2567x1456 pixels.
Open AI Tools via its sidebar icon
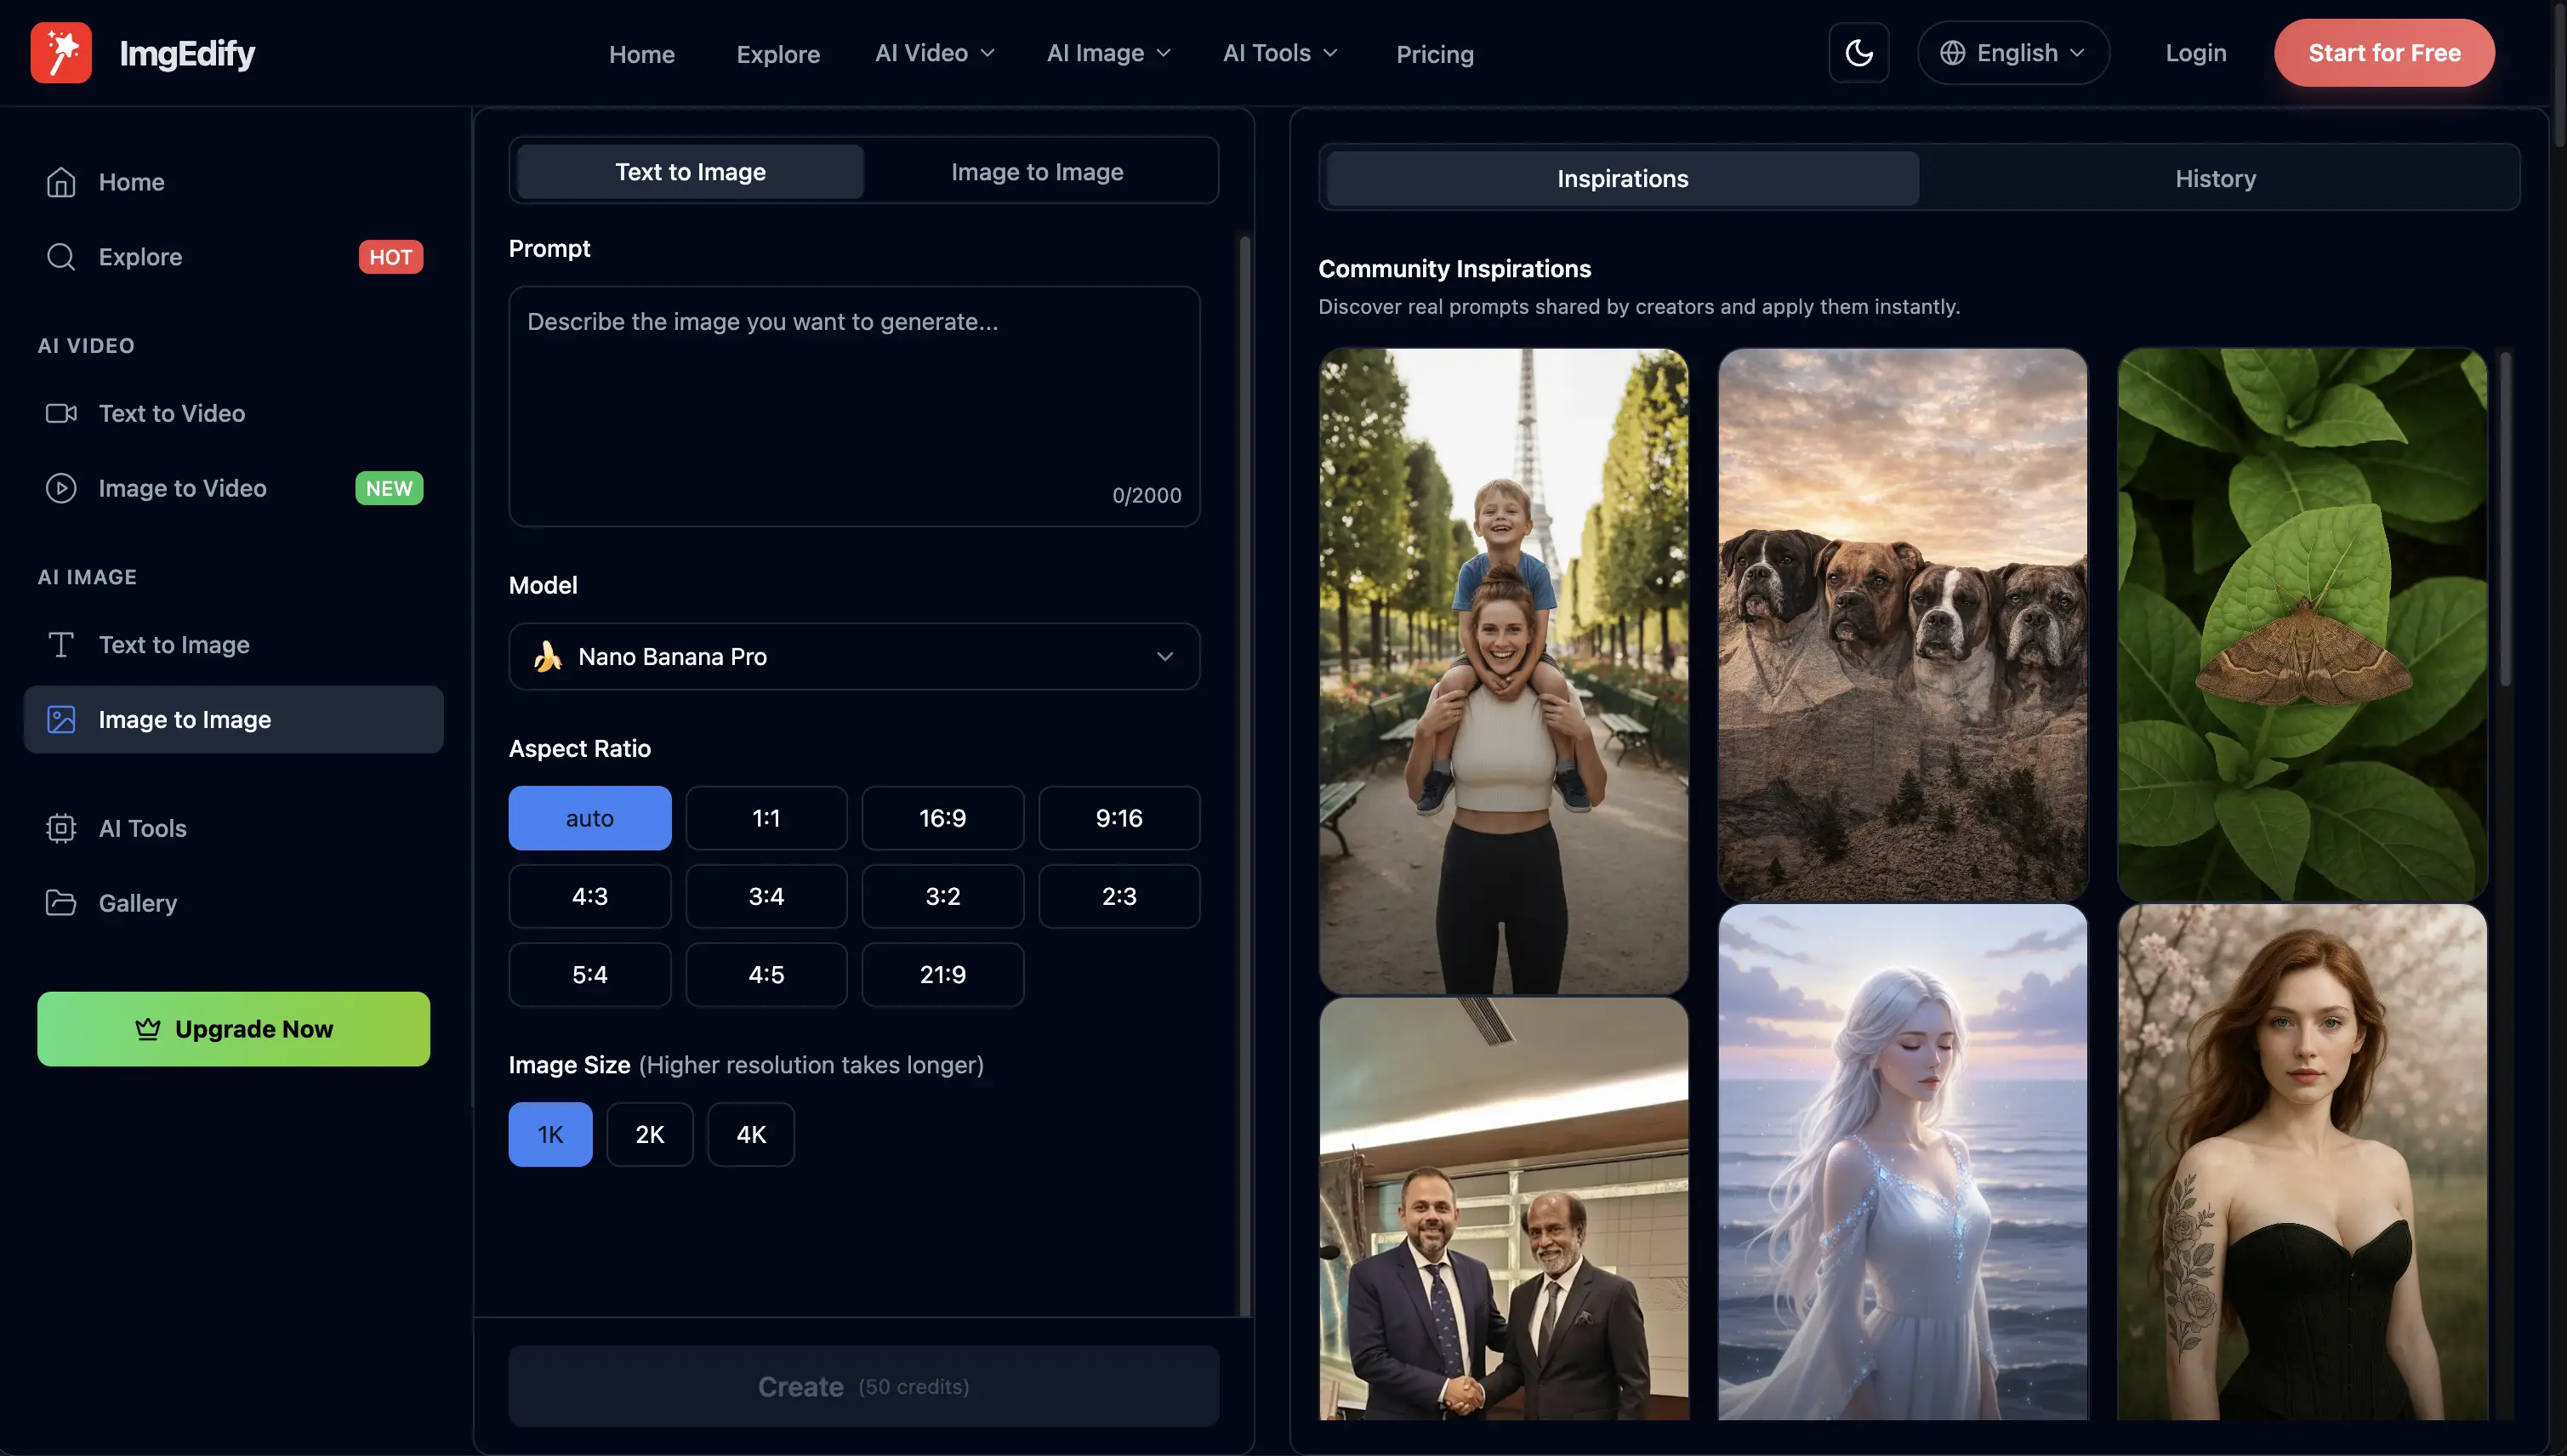pyautogui.click(x=60, y=828)
